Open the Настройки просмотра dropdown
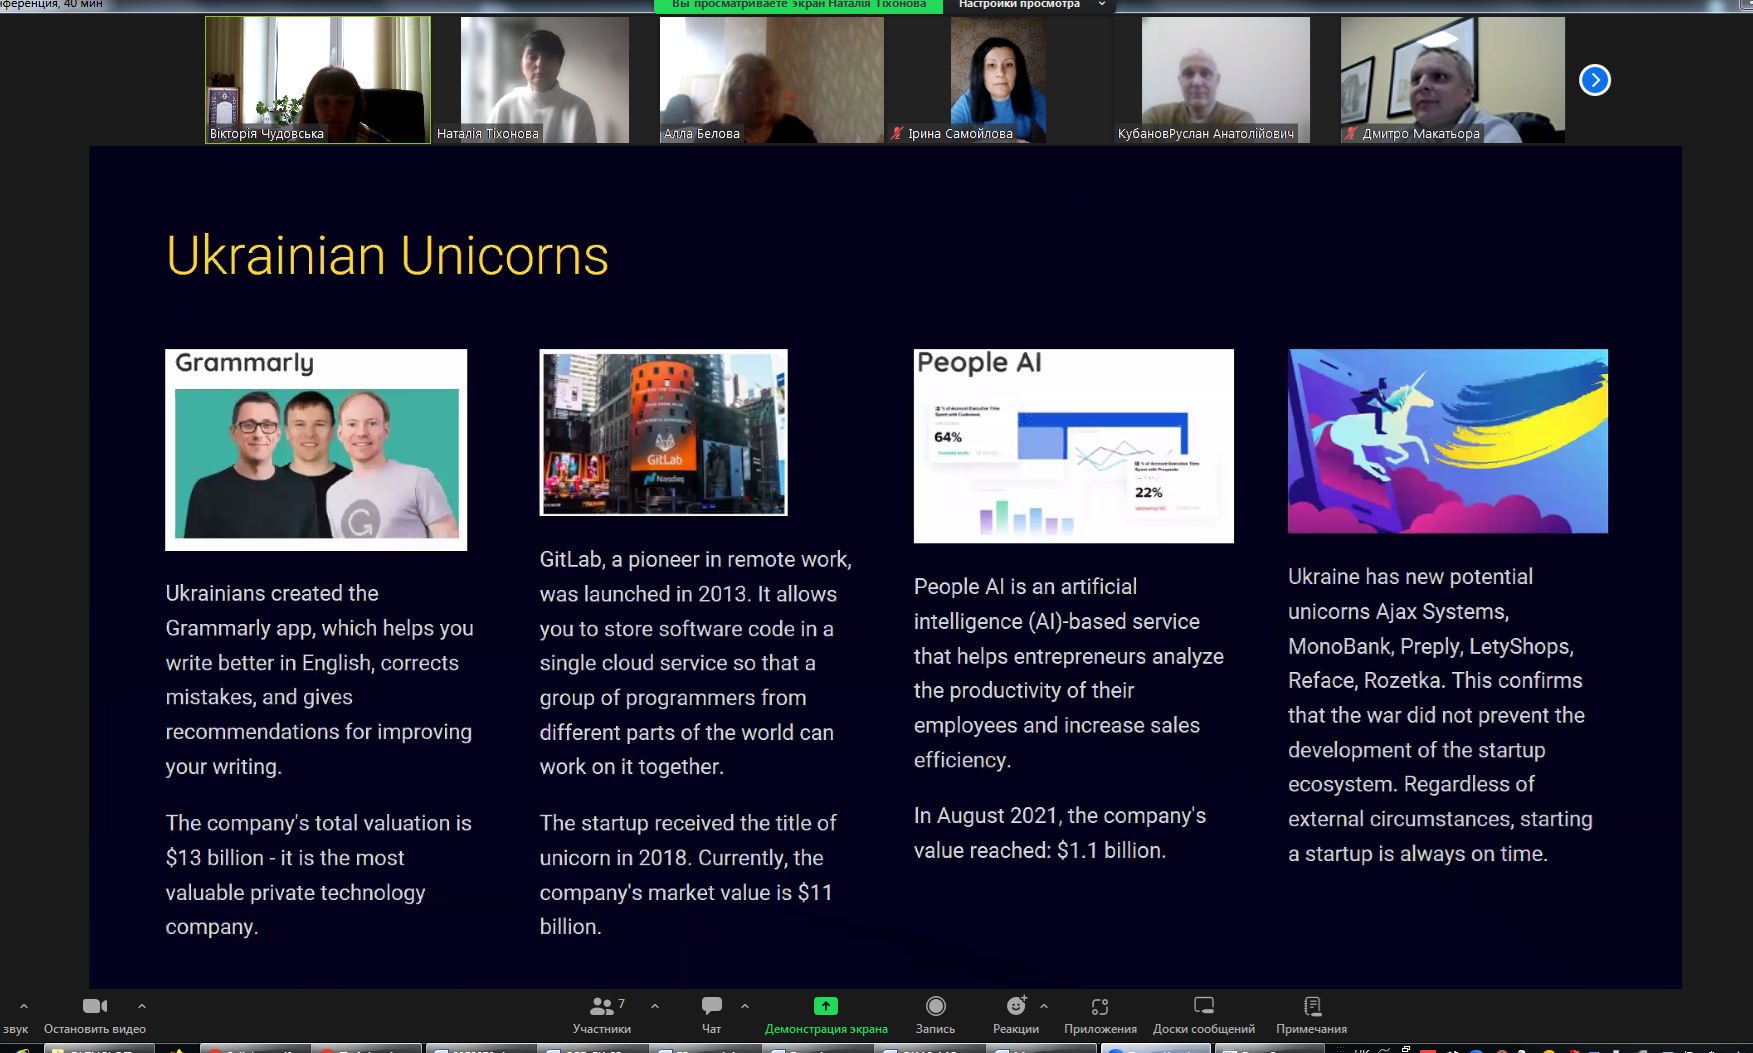The image size is (1753, 1053). coord(1031,5)
